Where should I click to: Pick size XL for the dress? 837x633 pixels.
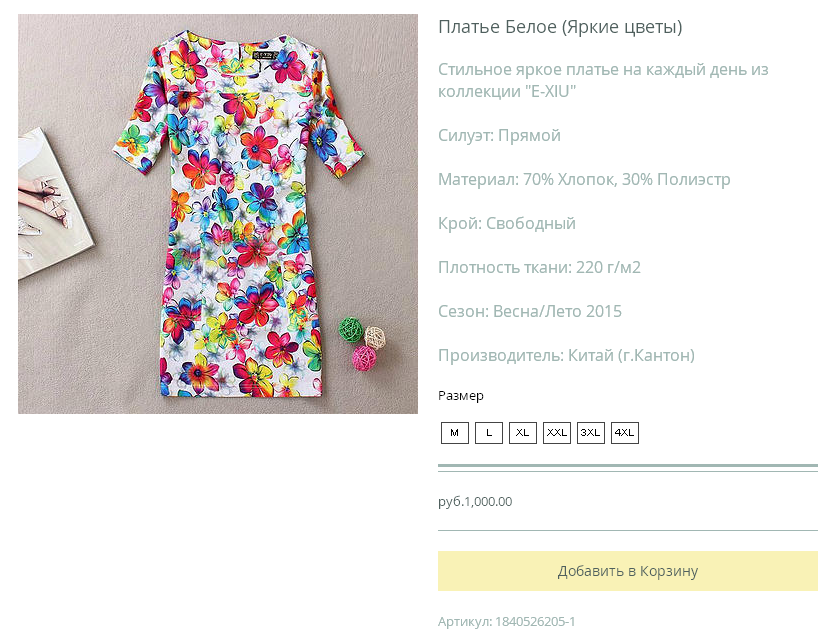click(x=523, y=432)
